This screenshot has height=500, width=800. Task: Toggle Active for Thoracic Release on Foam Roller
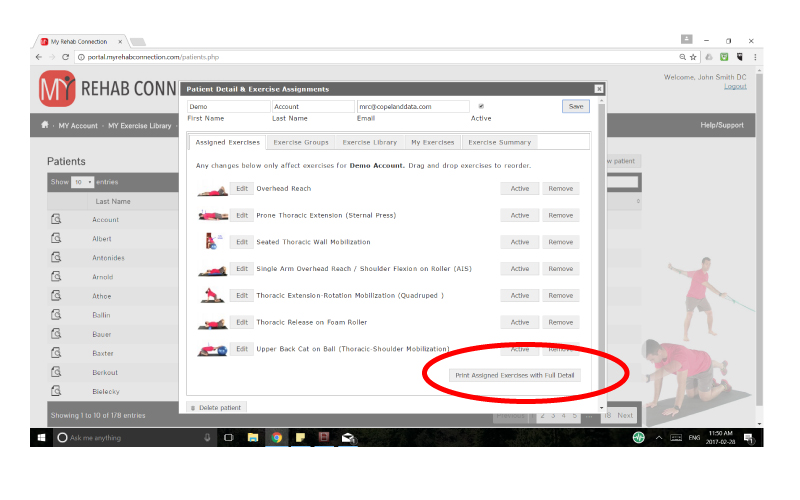(x=519, y=322)
